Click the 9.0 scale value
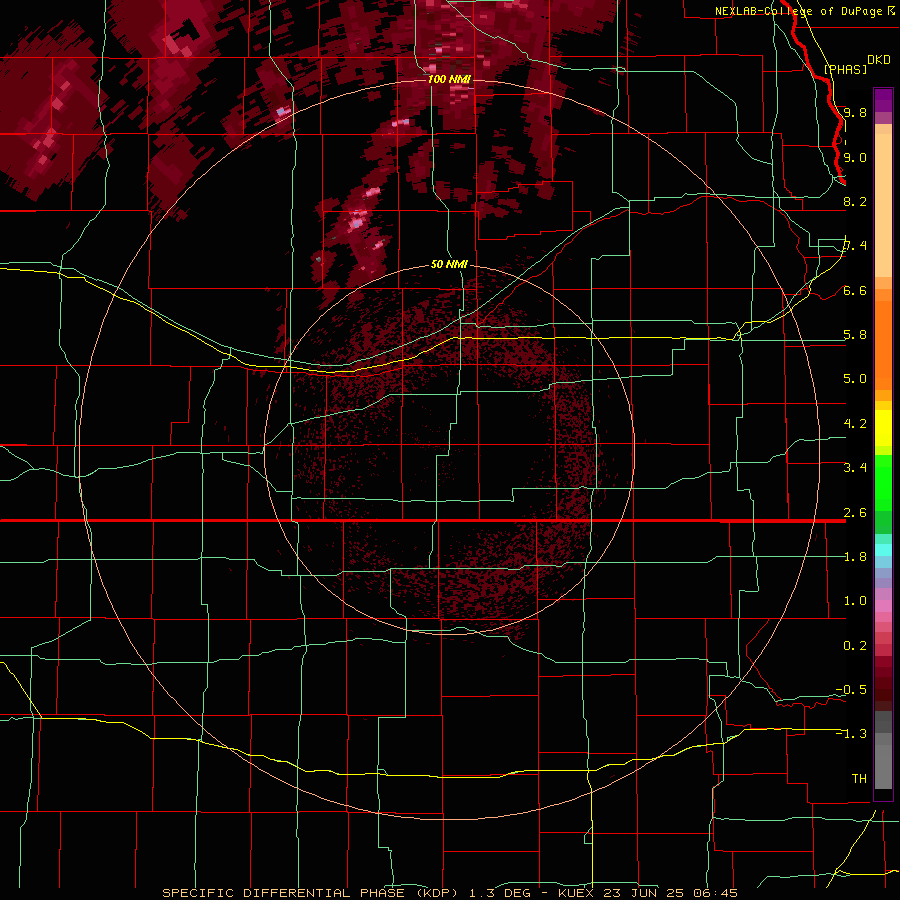The width and height of the screenshot is (900, 900). (x=855, y=157)
